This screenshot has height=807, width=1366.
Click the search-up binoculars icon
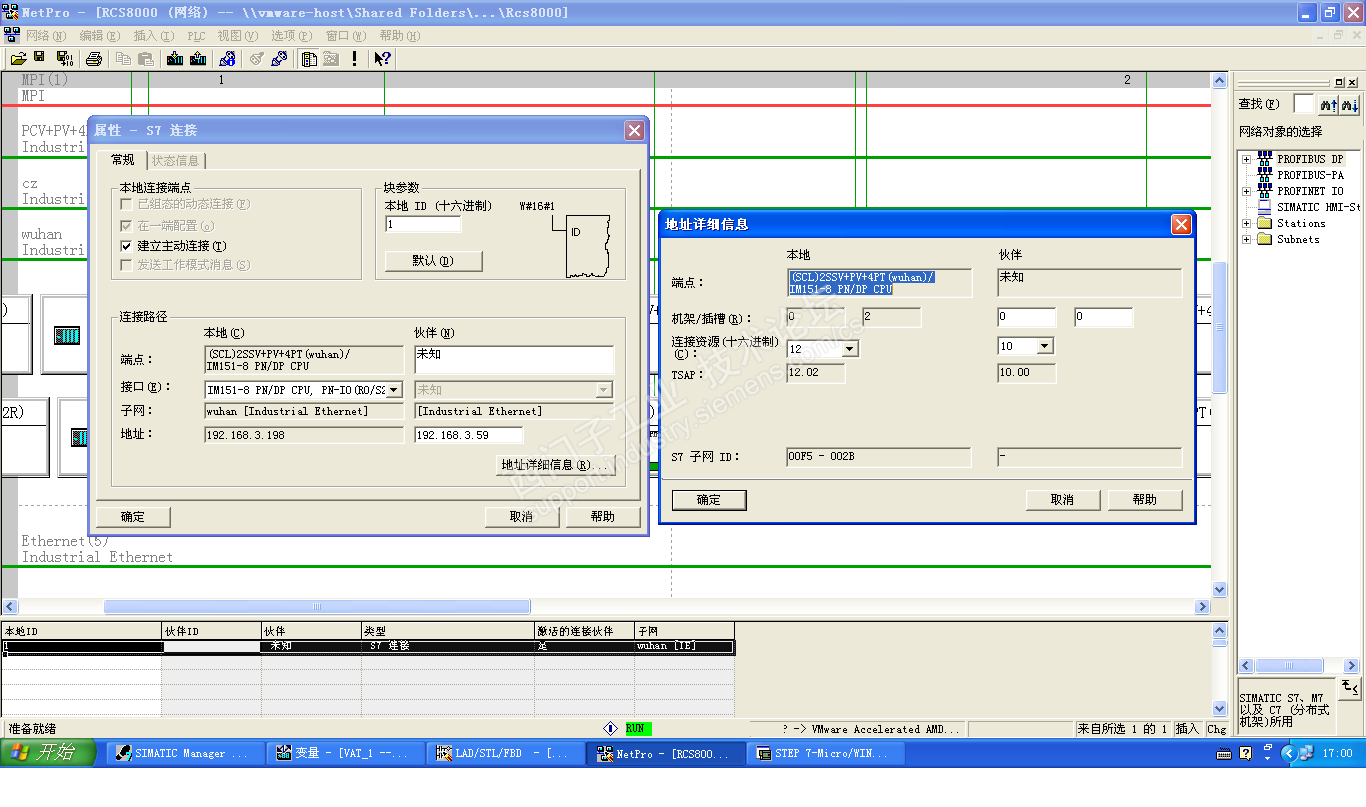click(1328, 104)
